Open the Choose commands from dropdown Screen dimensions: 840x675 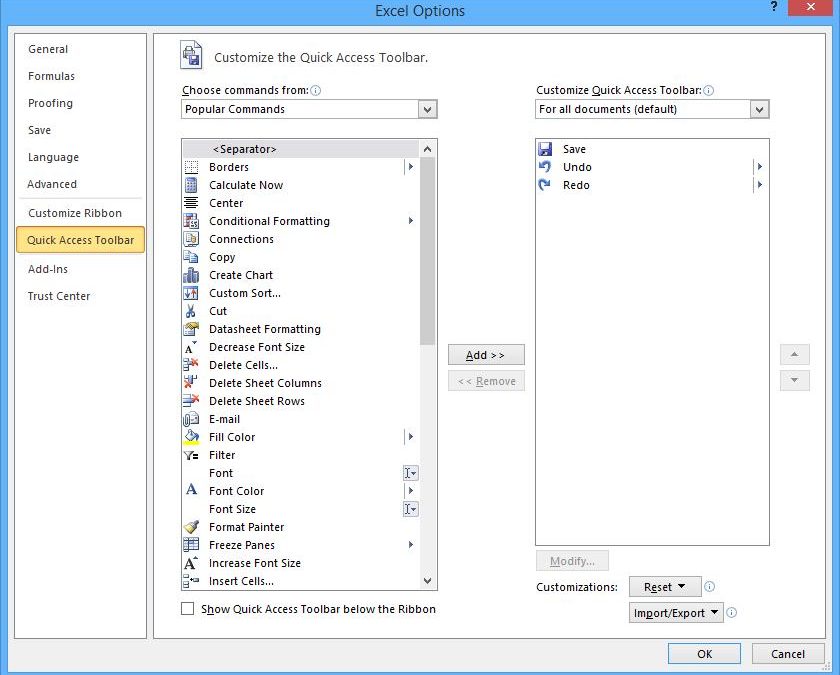pyautogui.click(x=428, y=110)
